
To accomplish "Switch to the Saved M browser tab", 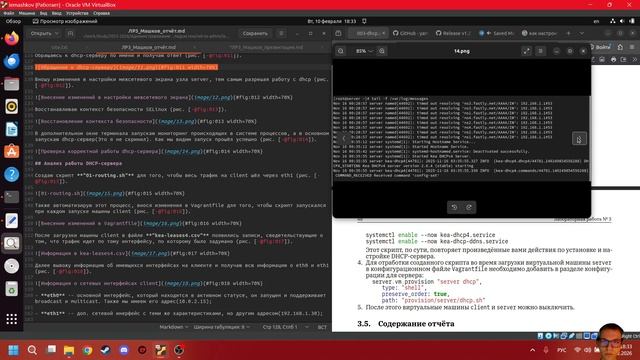I will click(x=496, y=33).
